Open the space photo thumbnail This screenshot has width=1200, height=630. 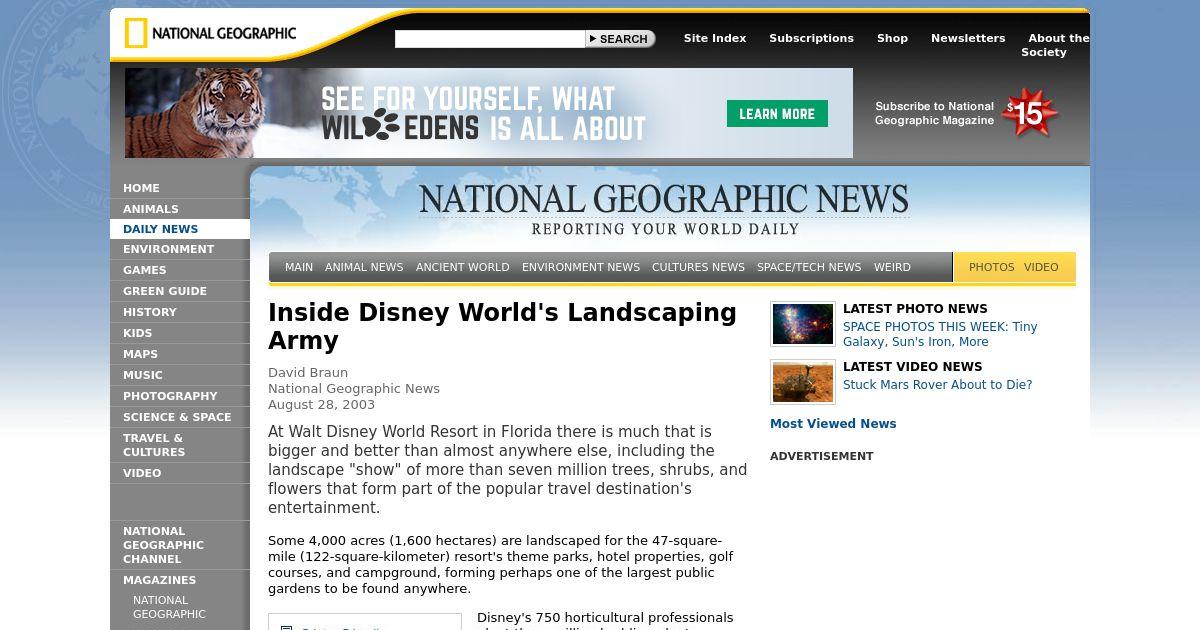click(x=803, y=324)
